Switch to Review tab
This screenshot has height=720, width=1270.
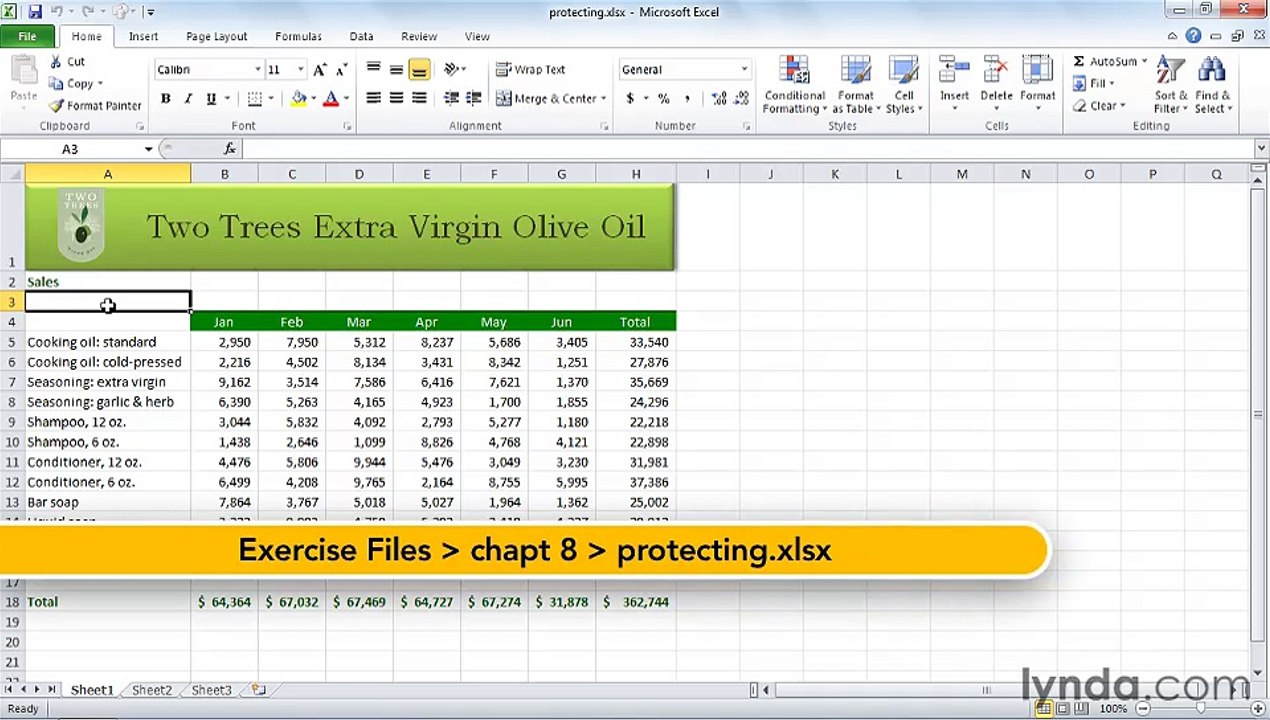tap(419, 36)
